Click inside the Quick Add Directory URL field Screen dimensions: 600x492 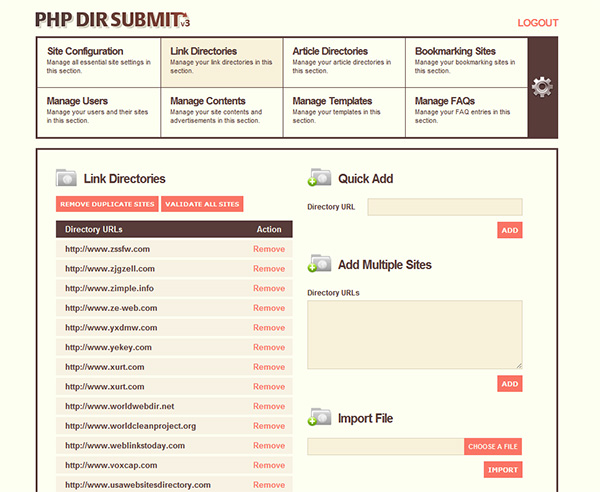point(444,207)
